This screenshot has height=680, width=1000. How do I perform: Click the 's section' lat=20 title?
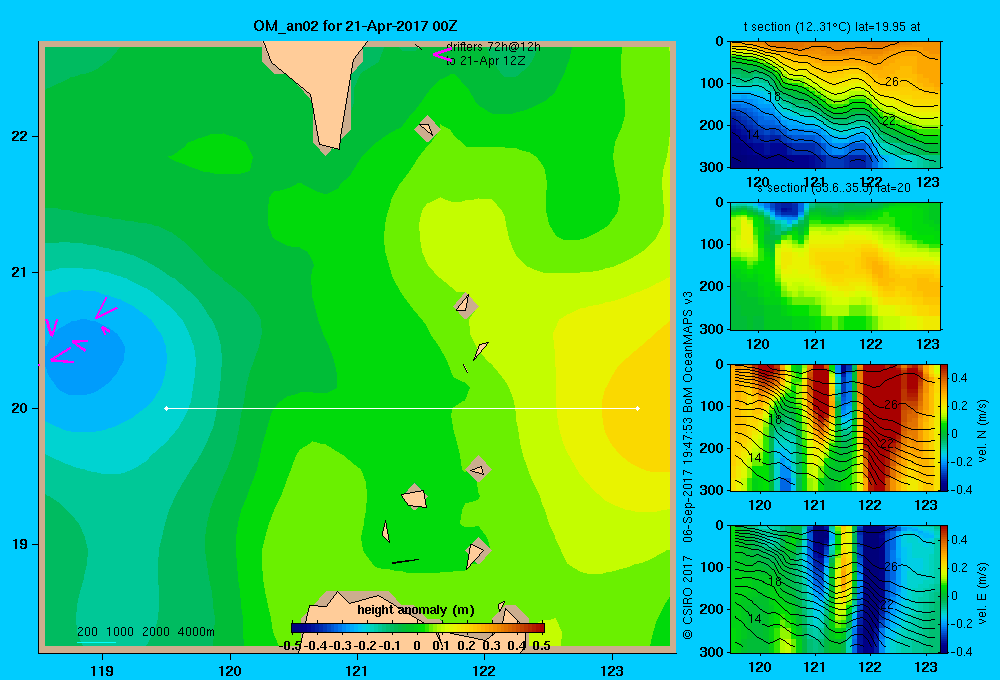[x=834, y=188]
